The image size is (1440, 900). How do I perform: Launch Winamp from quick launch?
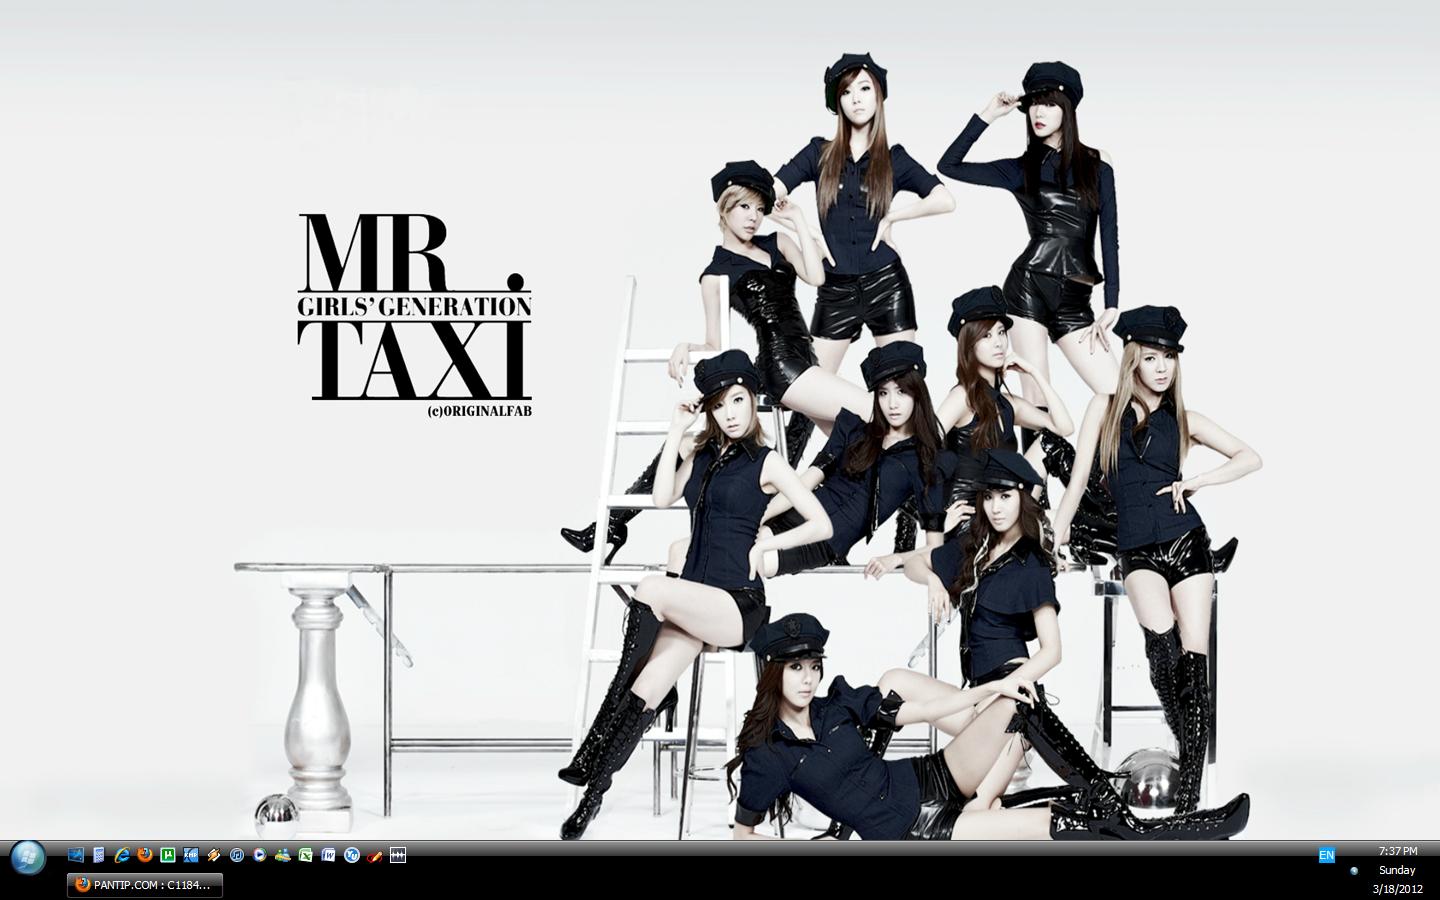pos(213,855)
